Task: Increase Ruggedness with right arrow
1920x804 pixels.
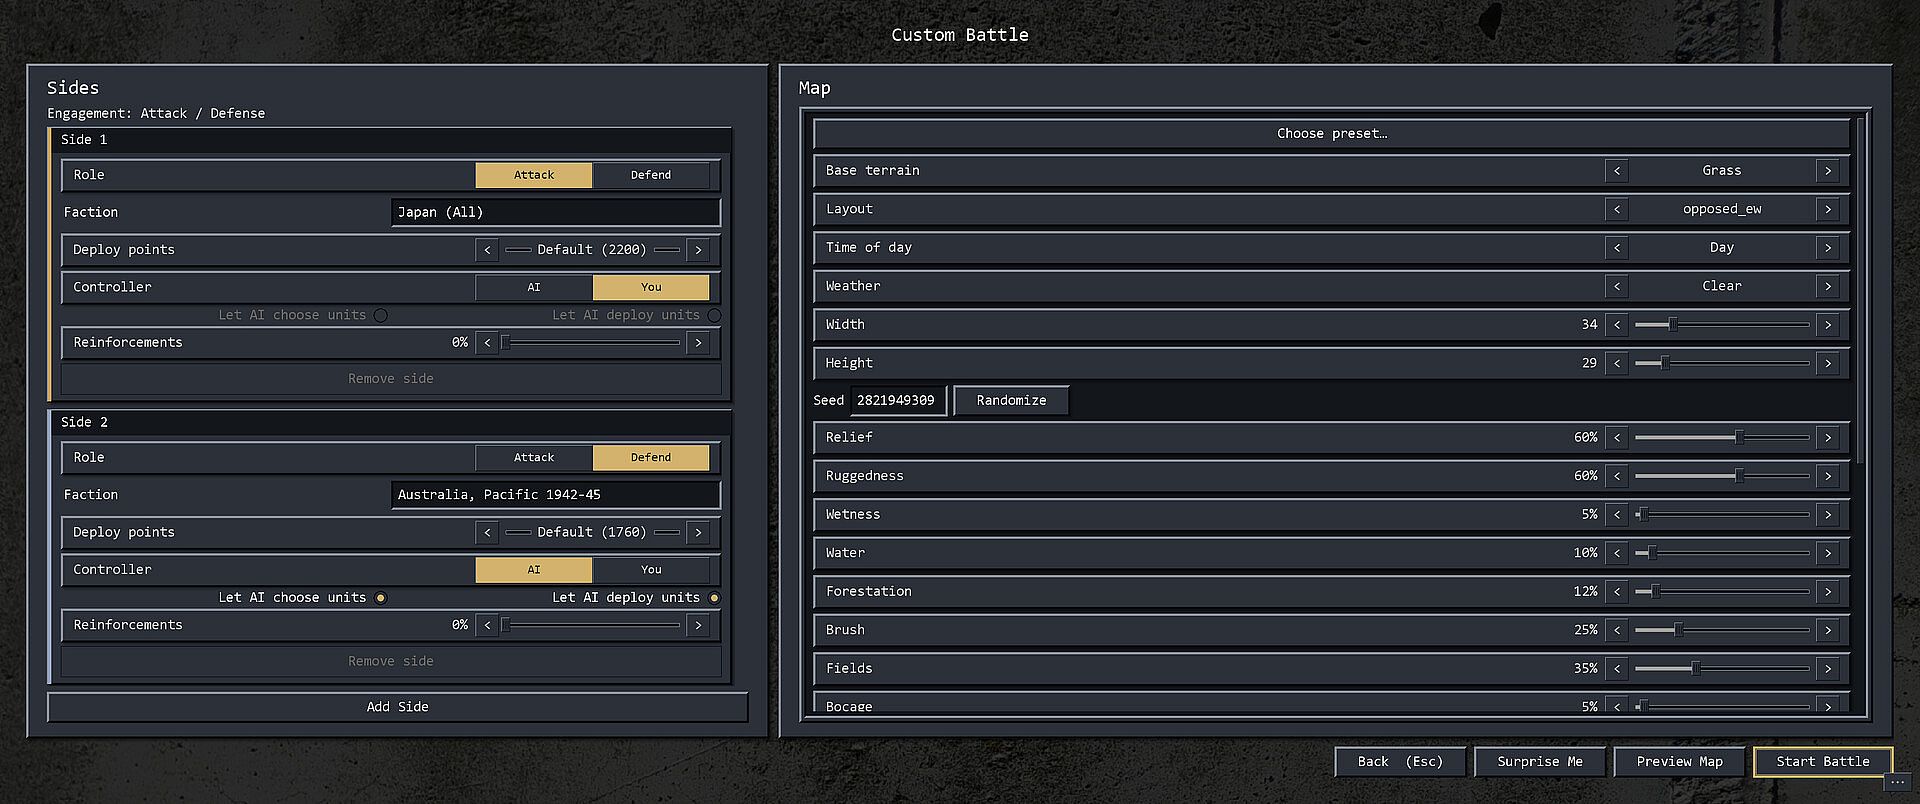Action: tap(1828, 476)
